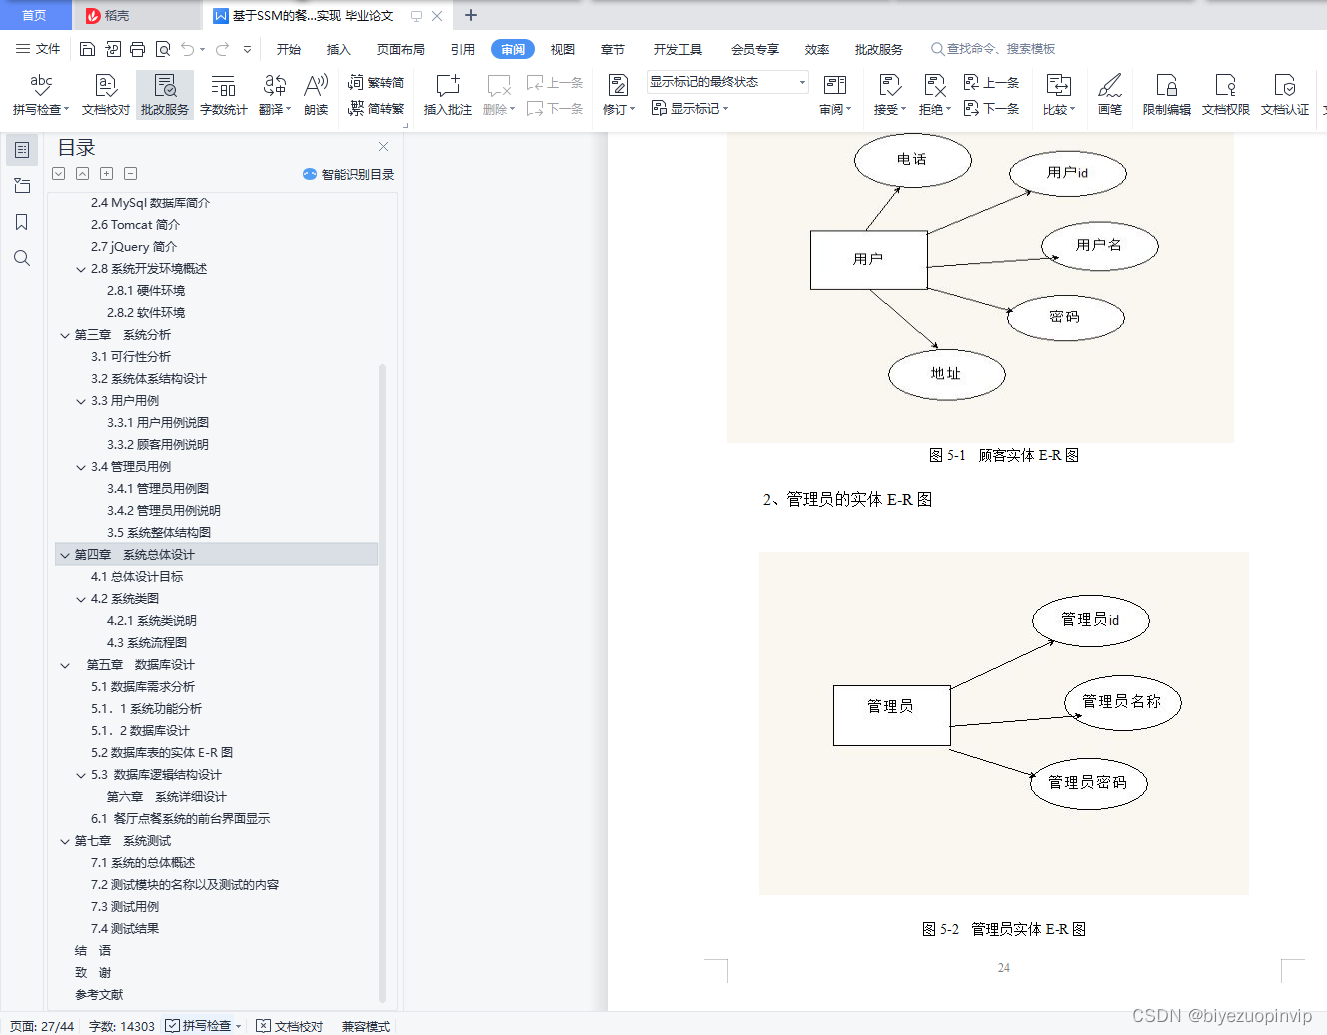This screenshot has width=1327, height=1035.
Task: Open Print Preview from quick access toolbar
Action: [x=162, y=49]
